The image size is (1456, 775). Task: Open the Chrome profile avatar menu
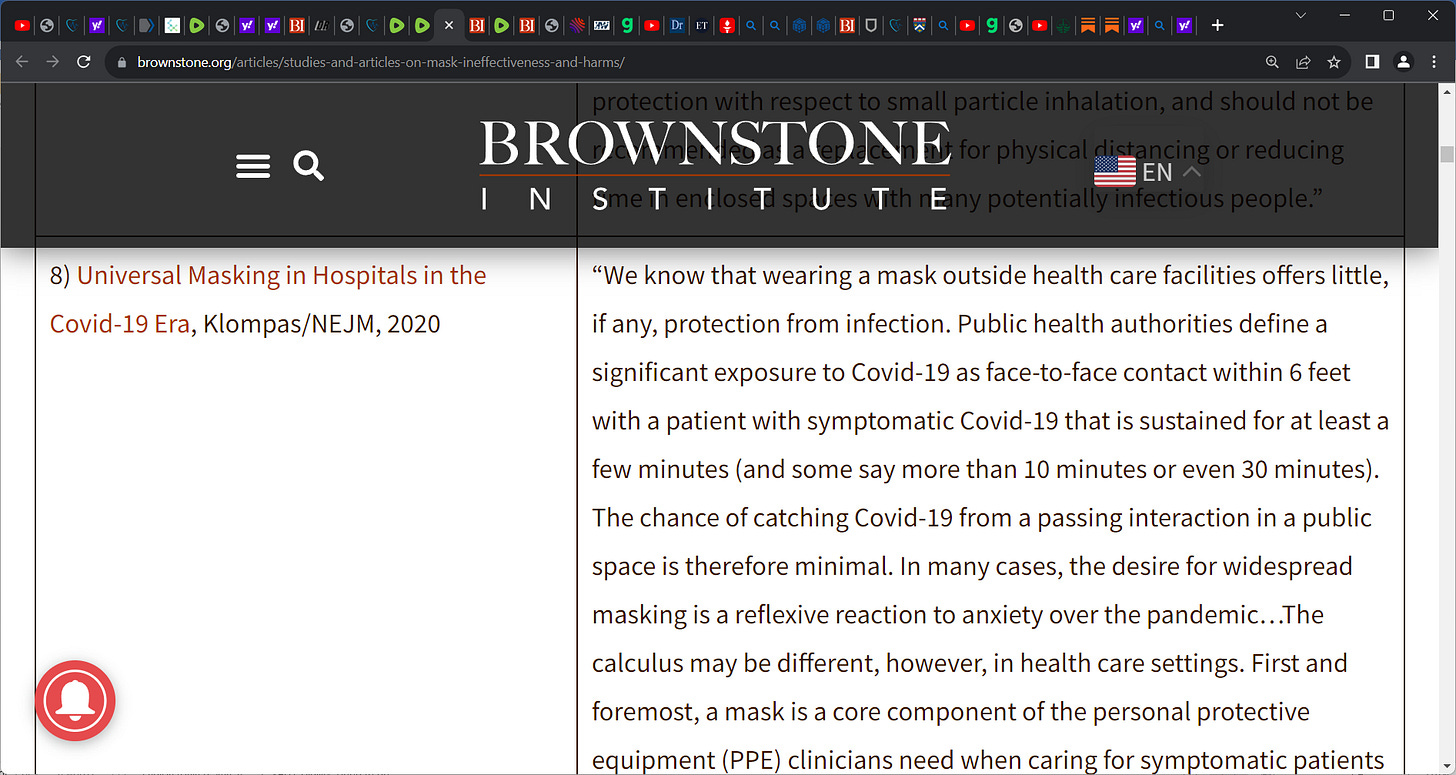click(1403, 62)
